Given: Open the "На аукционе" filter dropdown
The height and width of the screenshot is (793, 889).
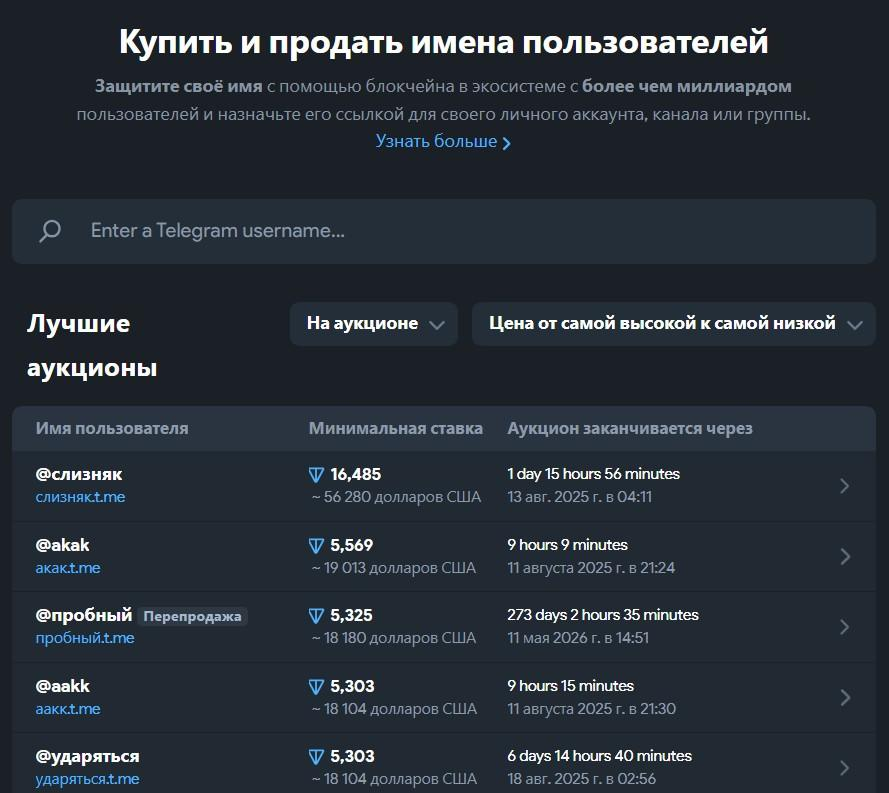Looking at the screenshot, I should 373,323.
